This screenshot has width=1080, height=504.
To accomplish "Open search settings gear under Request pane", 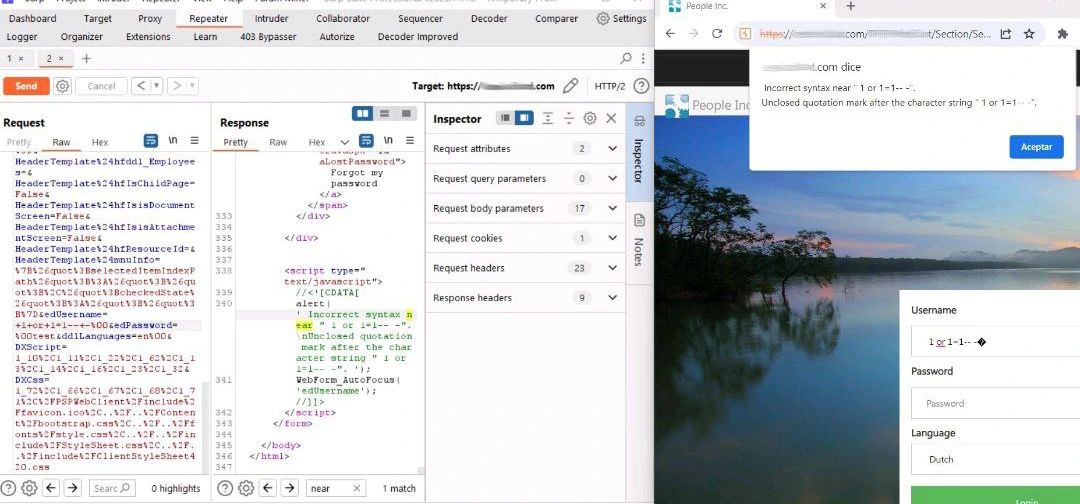I will tap(29, 488).
